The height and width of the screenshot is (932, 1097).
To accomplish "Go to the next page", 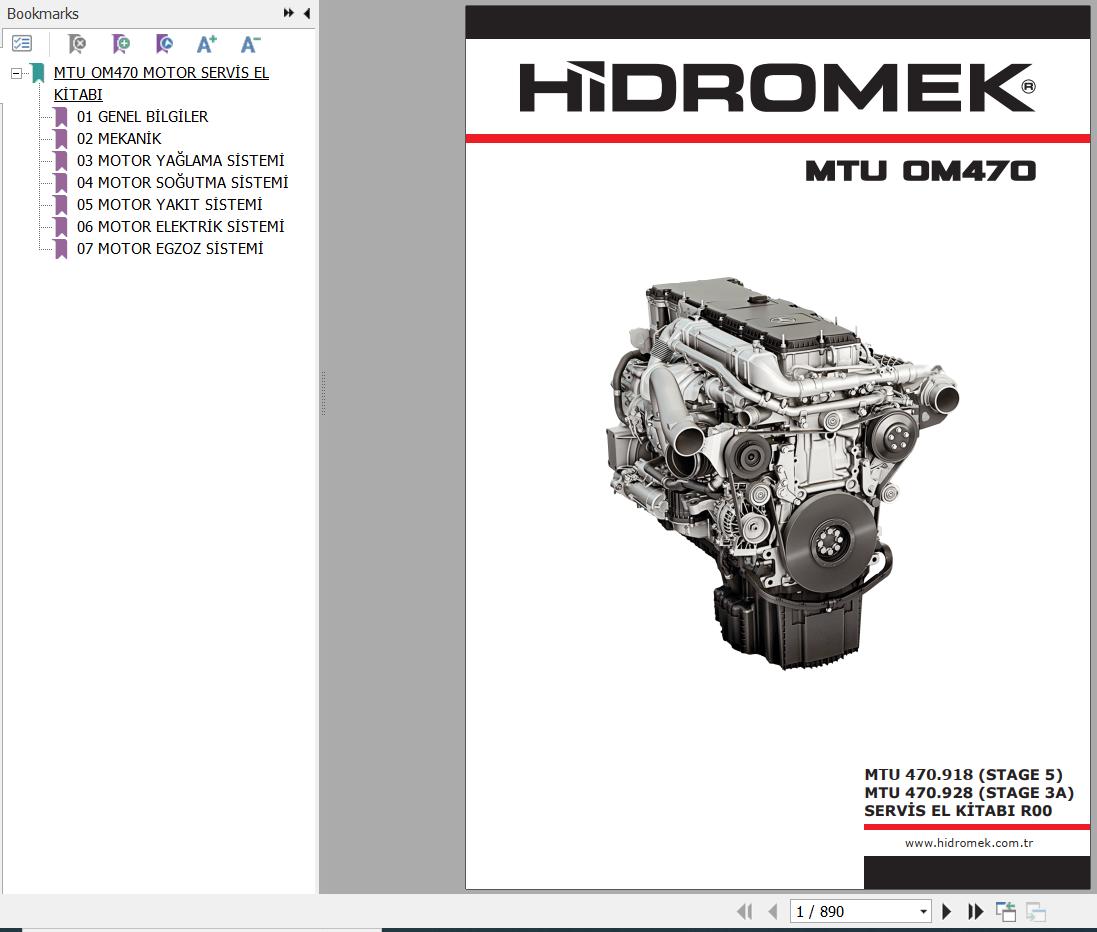I will pyautogui.click(x=947, y=911).
